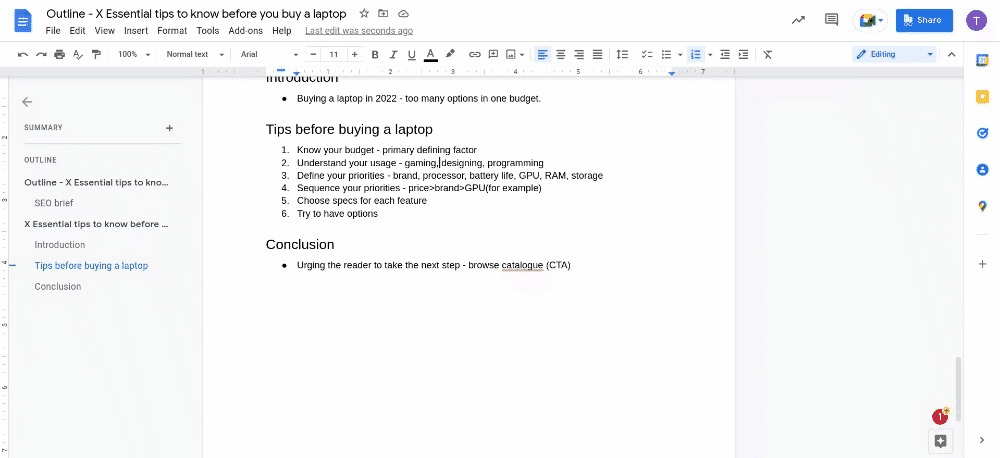Image resolution: width=1000 pixels, height=458 pixels.
Task: Add a summary with the plus icon
Action: tap(169, 128)
